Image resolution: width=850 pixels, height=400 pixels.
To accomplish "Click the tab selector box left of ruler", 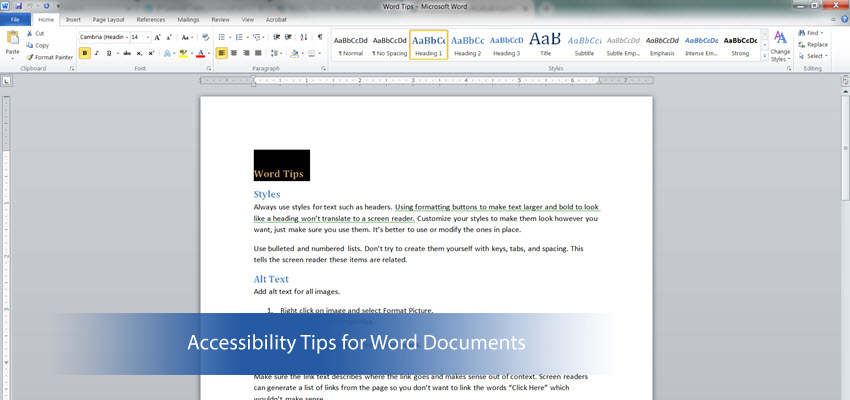I will click(x=7, y=81).
